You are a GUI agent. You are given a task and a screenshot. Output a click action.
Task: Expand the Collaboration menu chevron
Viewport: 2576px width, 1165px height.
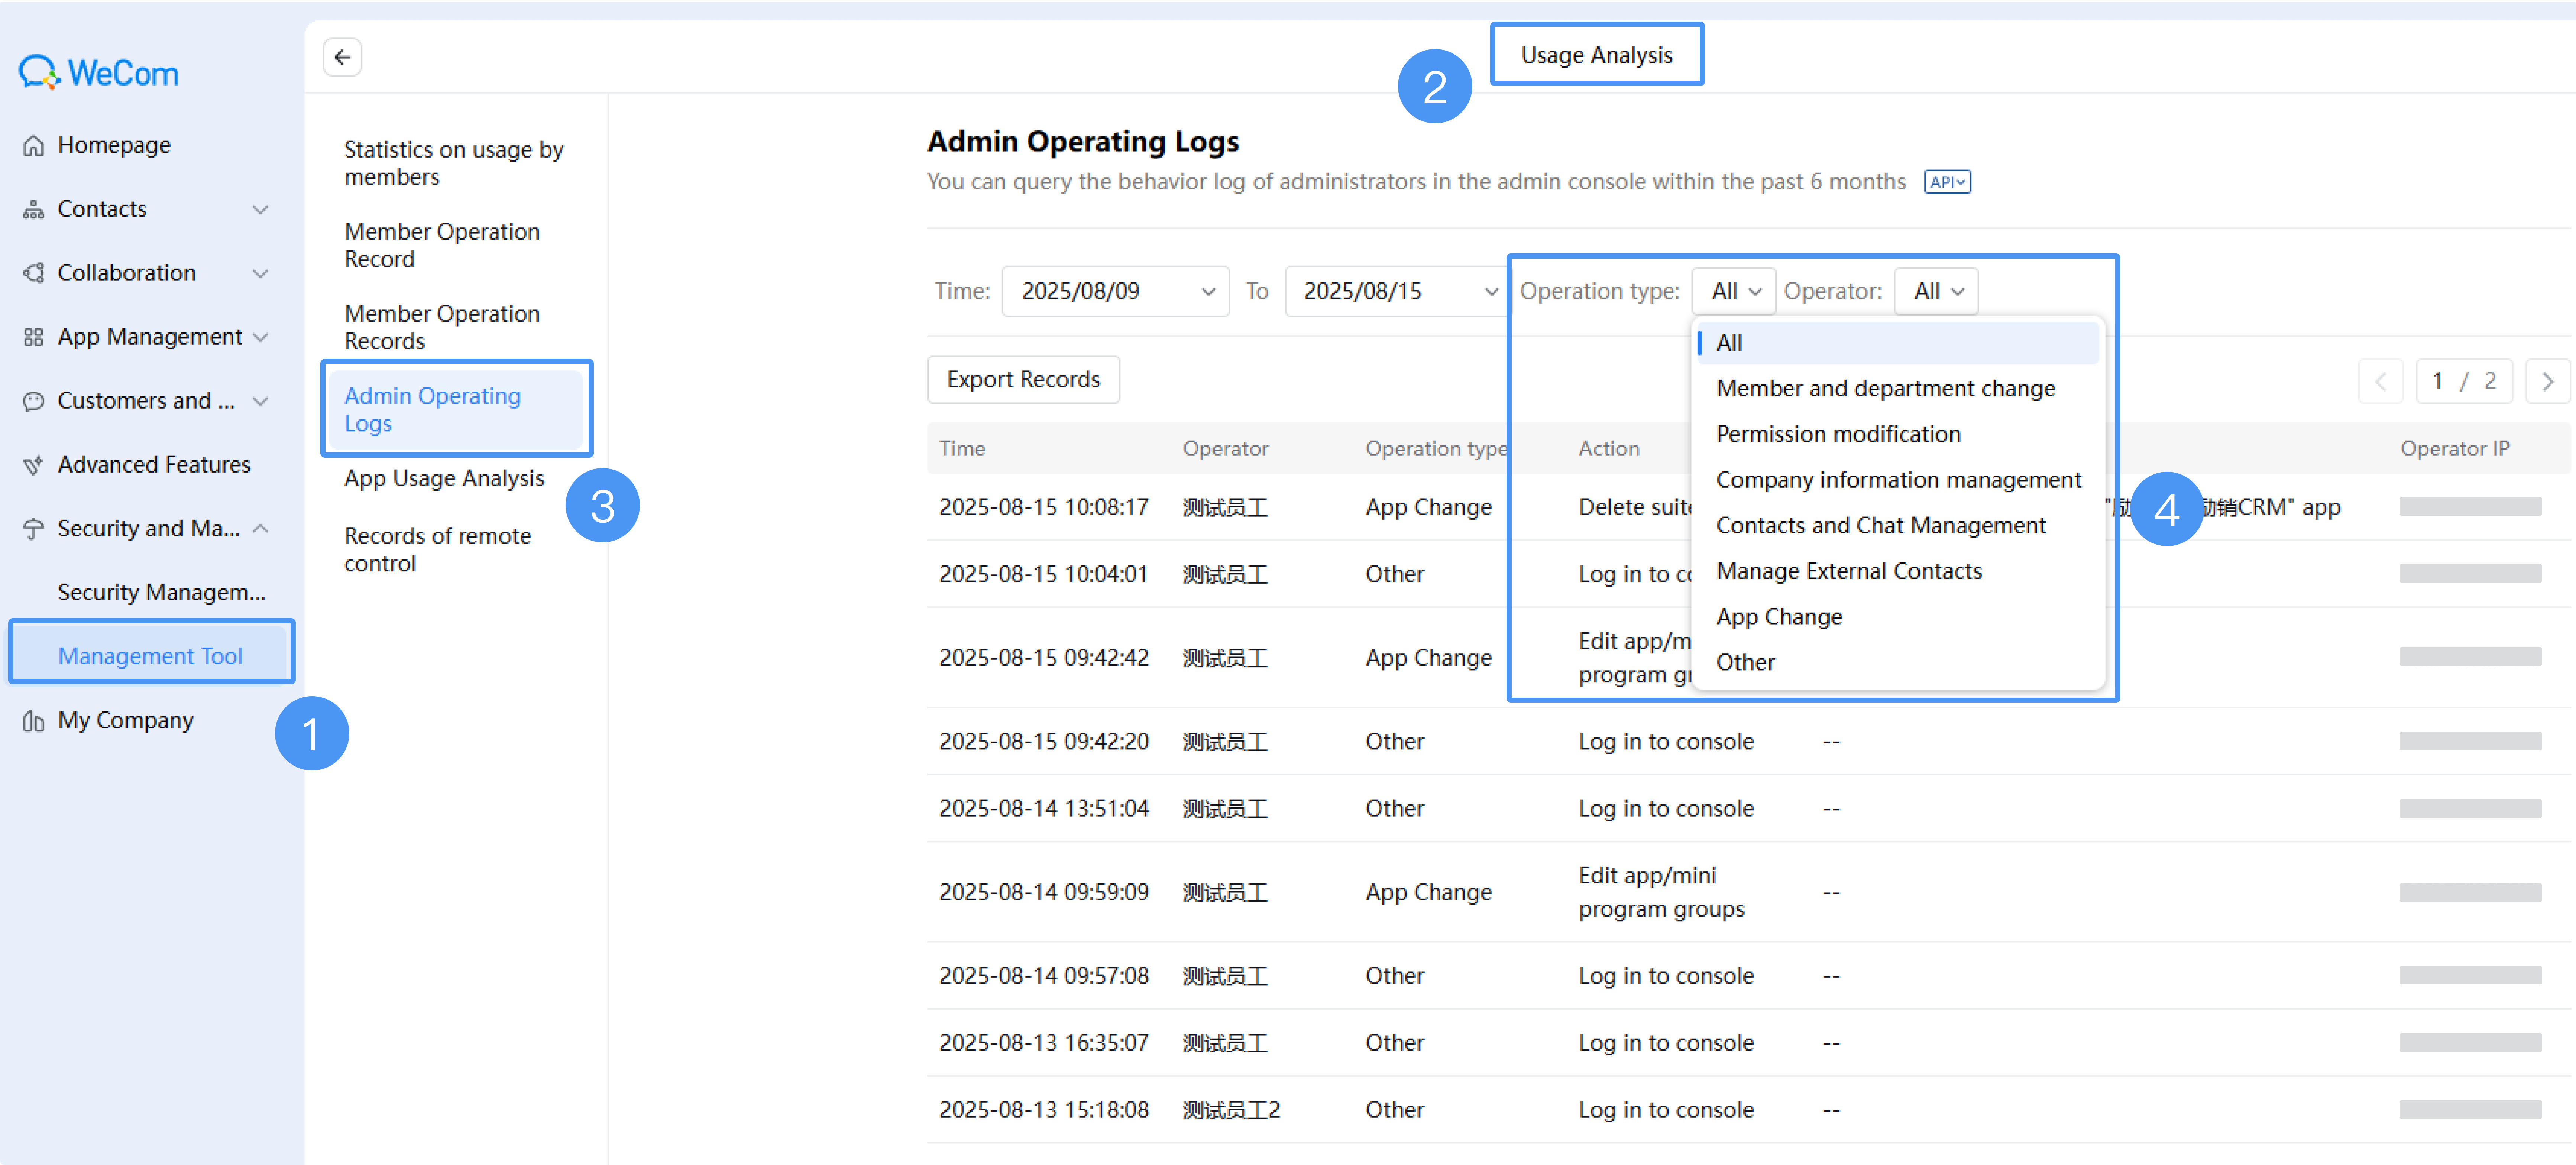pyautogui.click(x=261, y=273)
